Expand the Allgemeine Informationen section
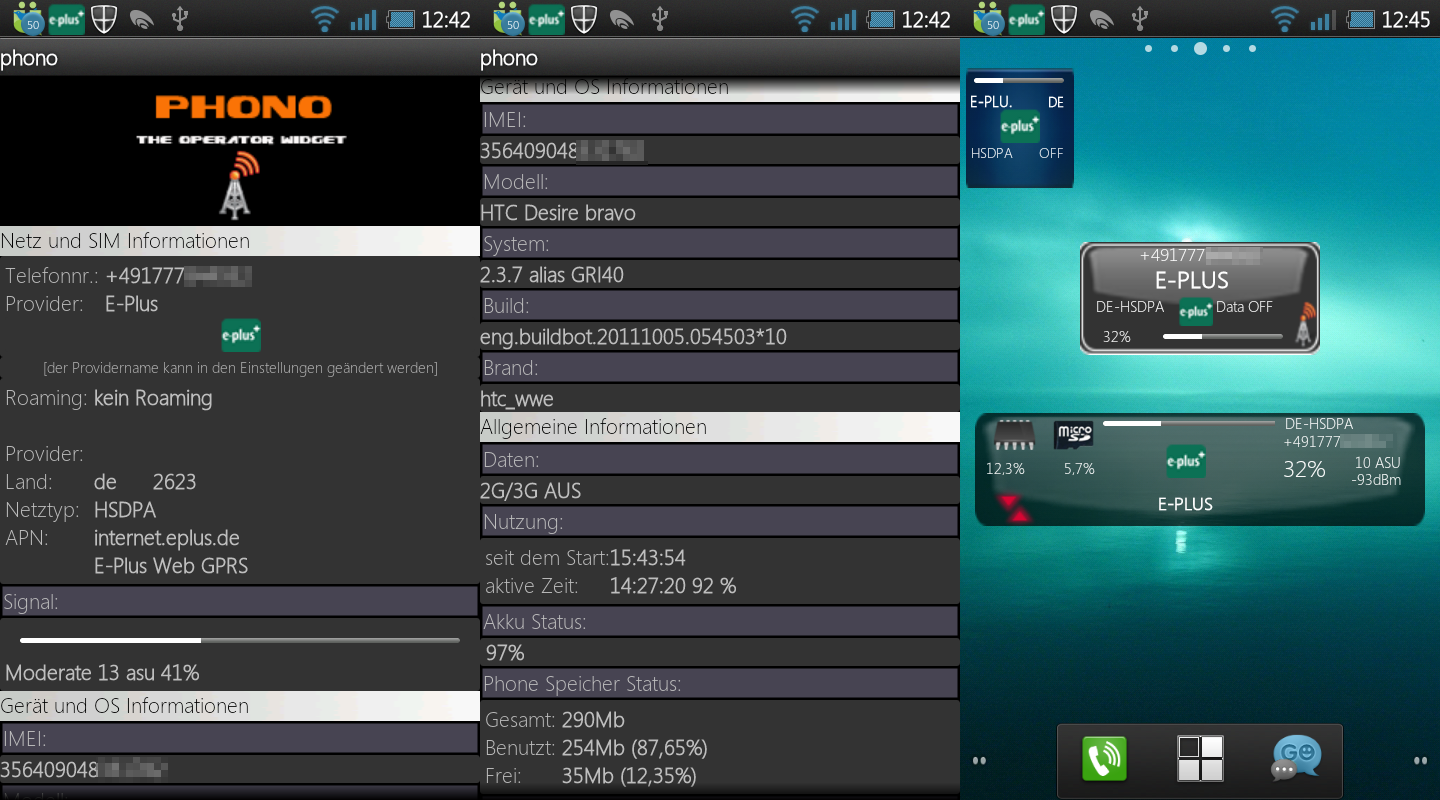1440x800 pixels. tap(719, 427)
